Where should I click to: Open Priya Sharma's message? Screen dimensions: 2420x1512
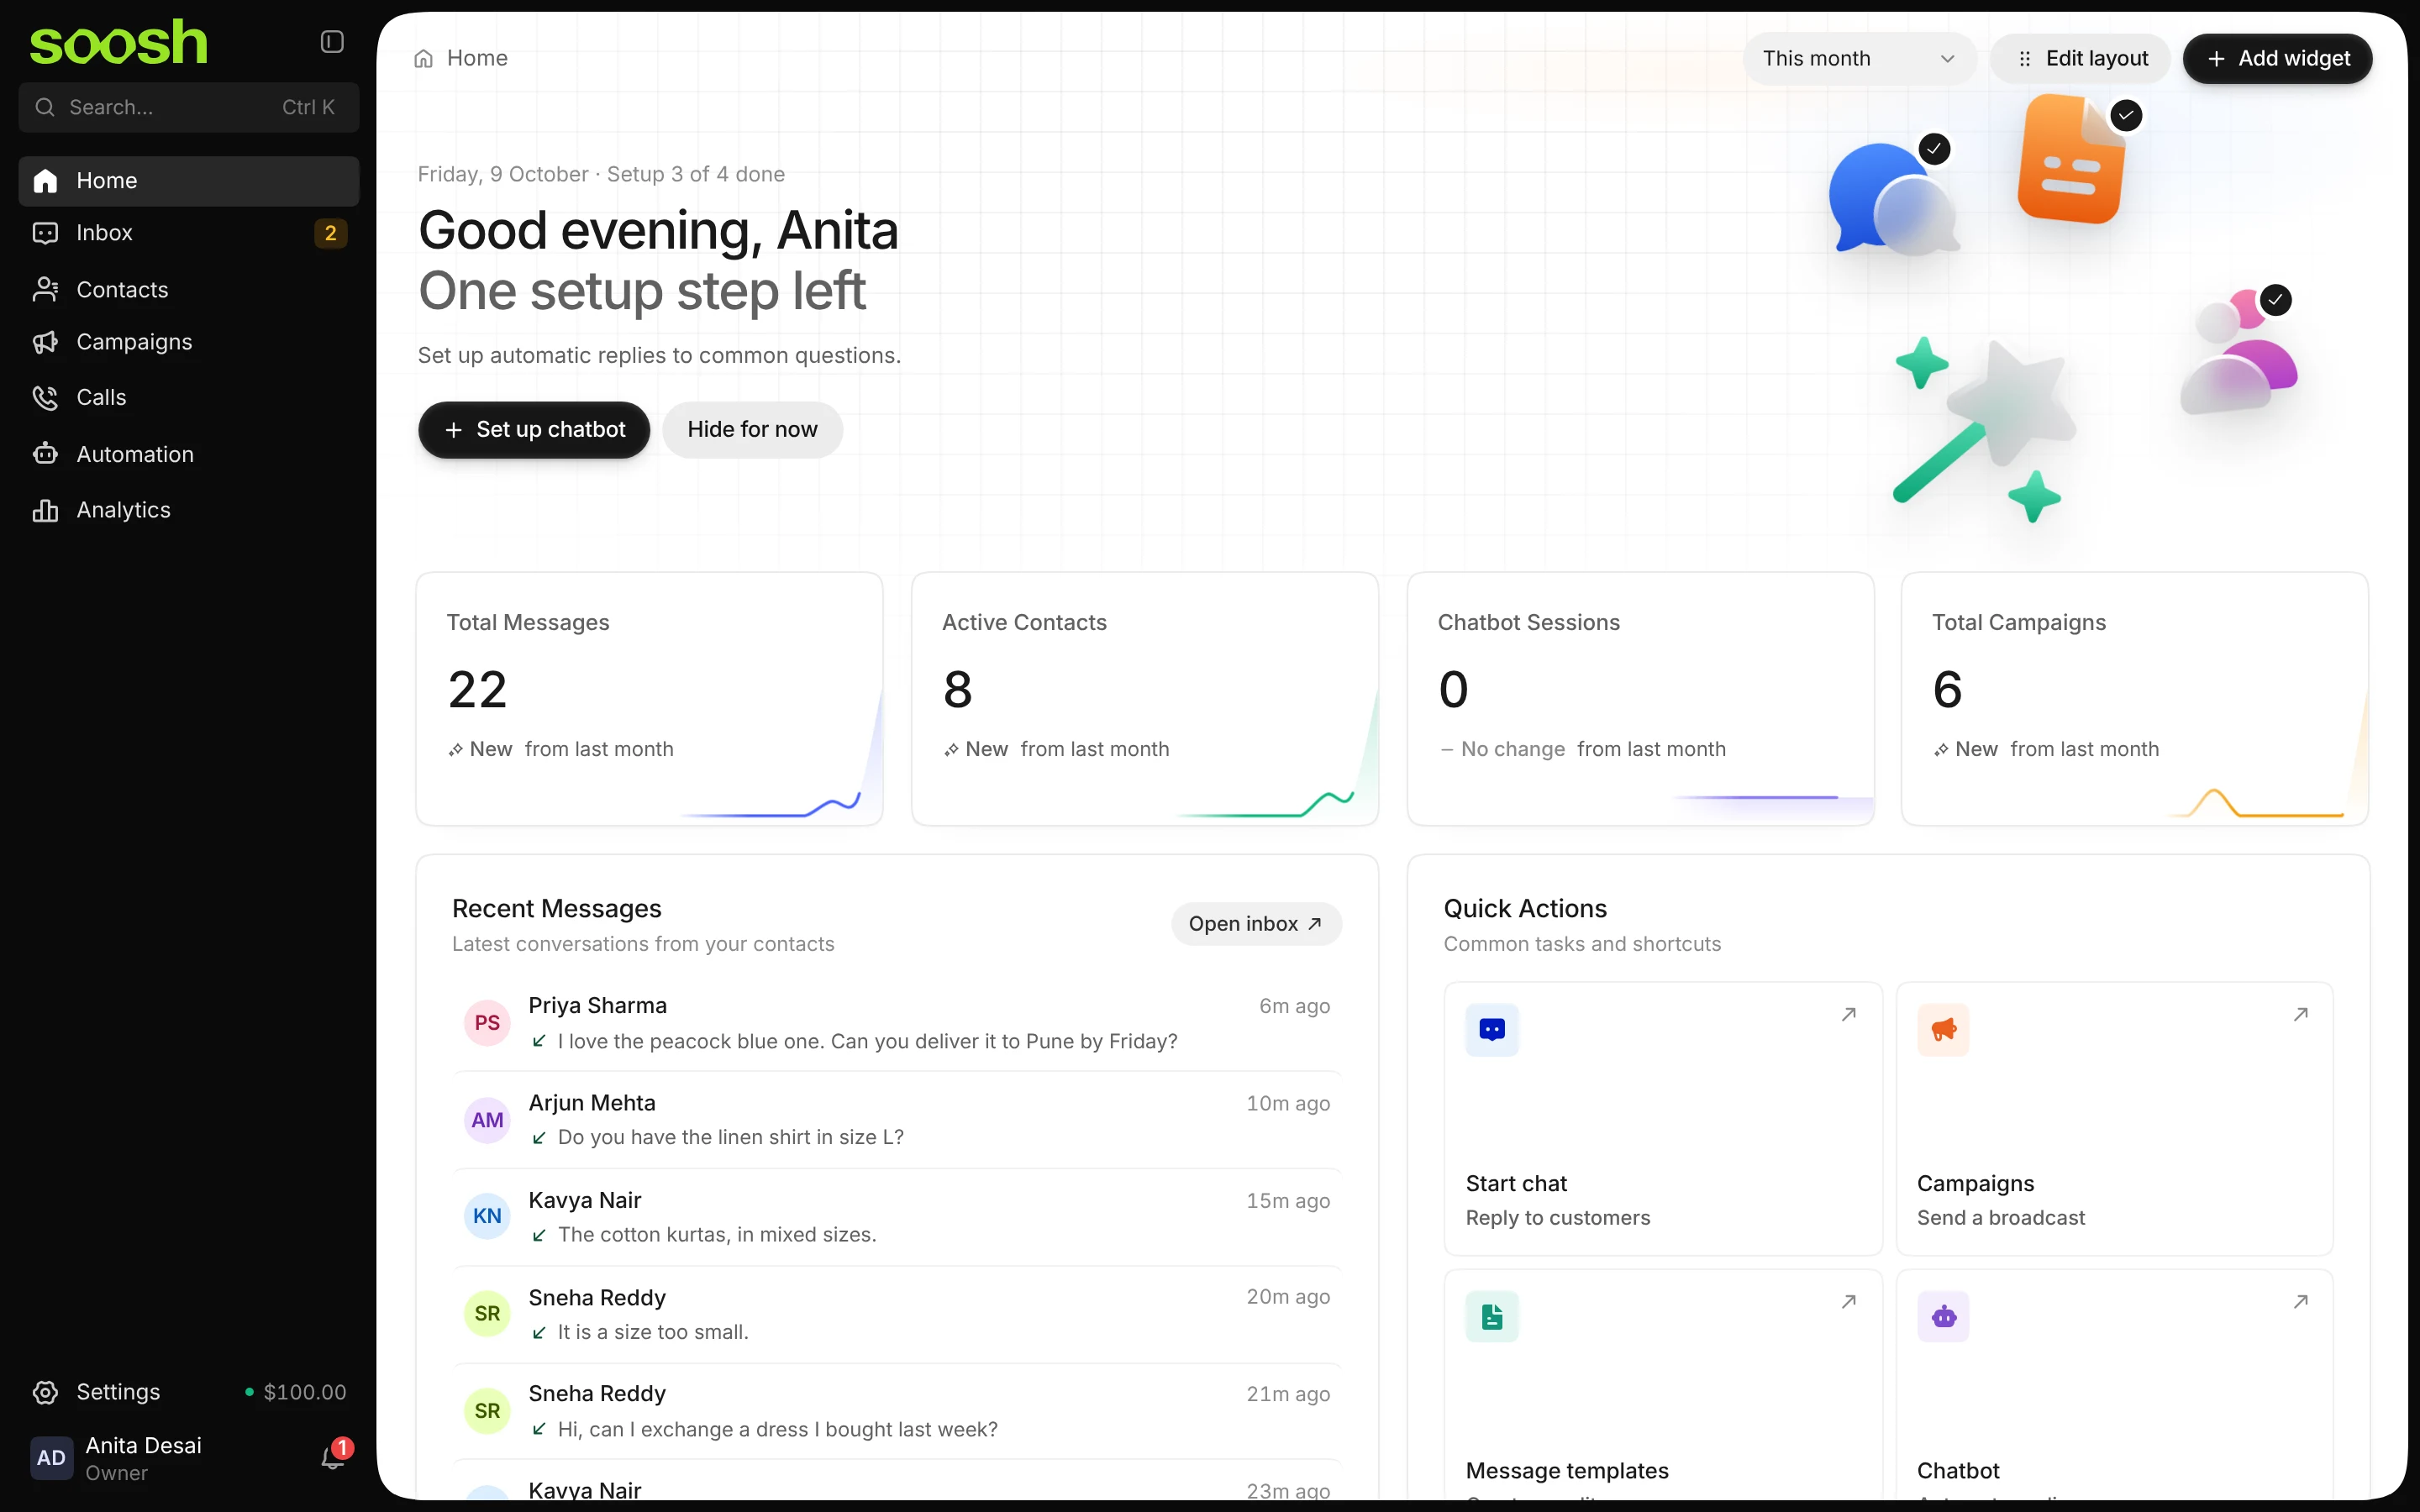[897, 1023]
